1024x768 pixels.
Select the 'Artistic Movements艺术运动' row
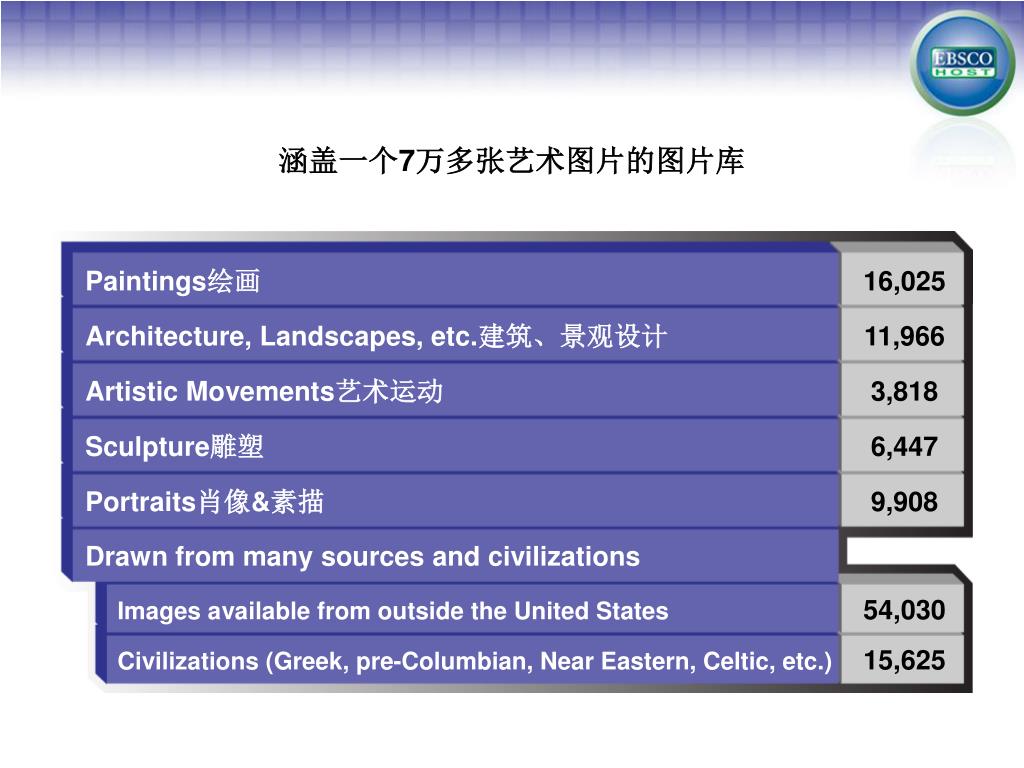tap(455, 391)
